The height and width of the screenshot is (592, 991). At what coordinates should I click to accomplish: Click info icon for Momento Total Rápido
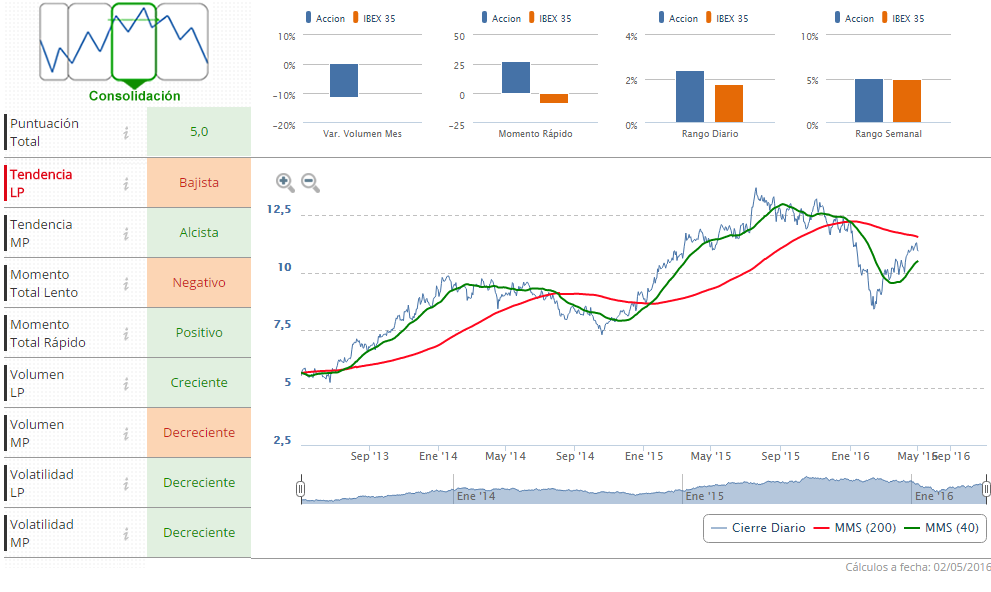pos(126,333)
